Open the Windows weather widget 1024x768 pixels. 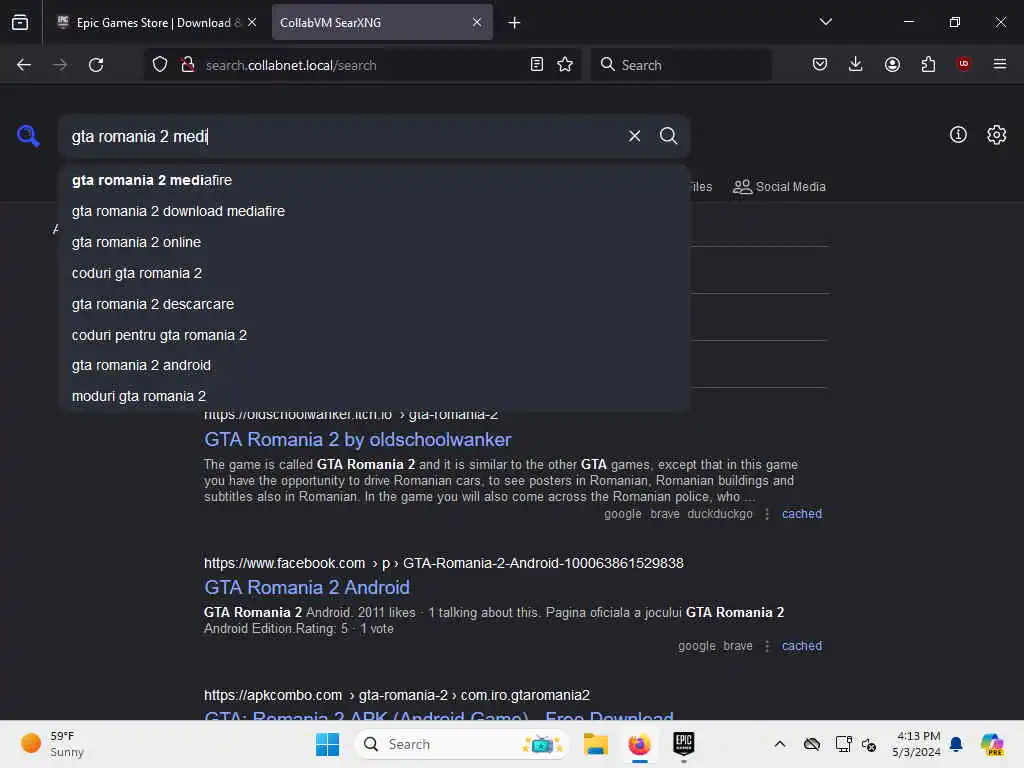[x=52, y=744]
